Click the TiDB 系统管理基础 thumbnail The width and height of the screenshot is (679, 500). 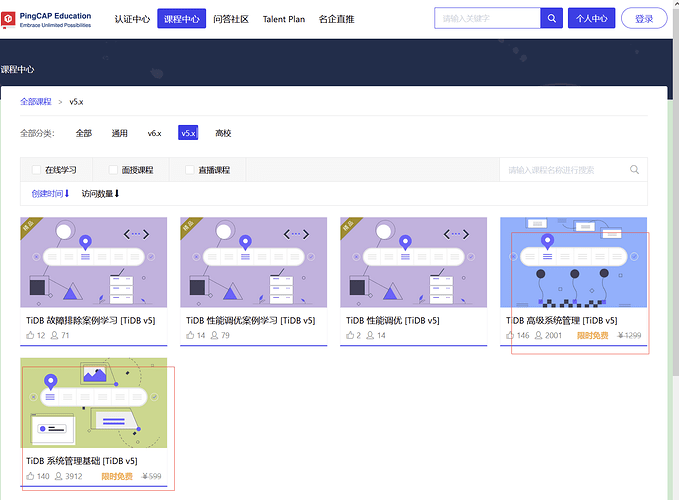click(x=94, y=403)
